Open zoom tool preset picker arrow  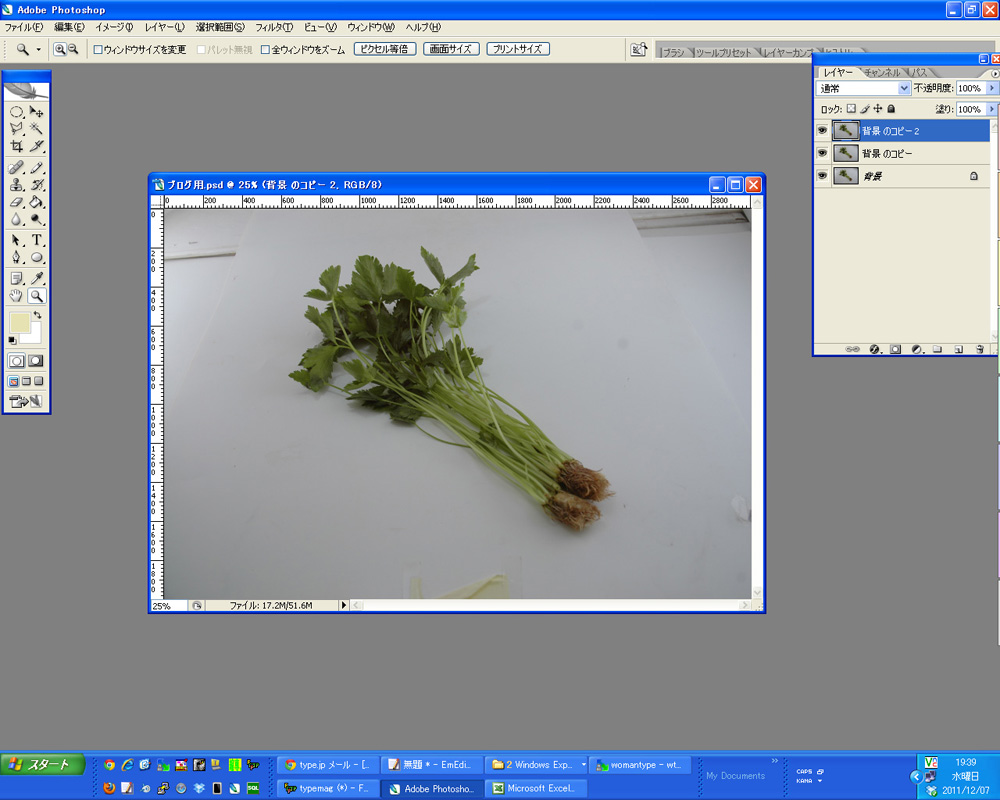coord(38,49)
